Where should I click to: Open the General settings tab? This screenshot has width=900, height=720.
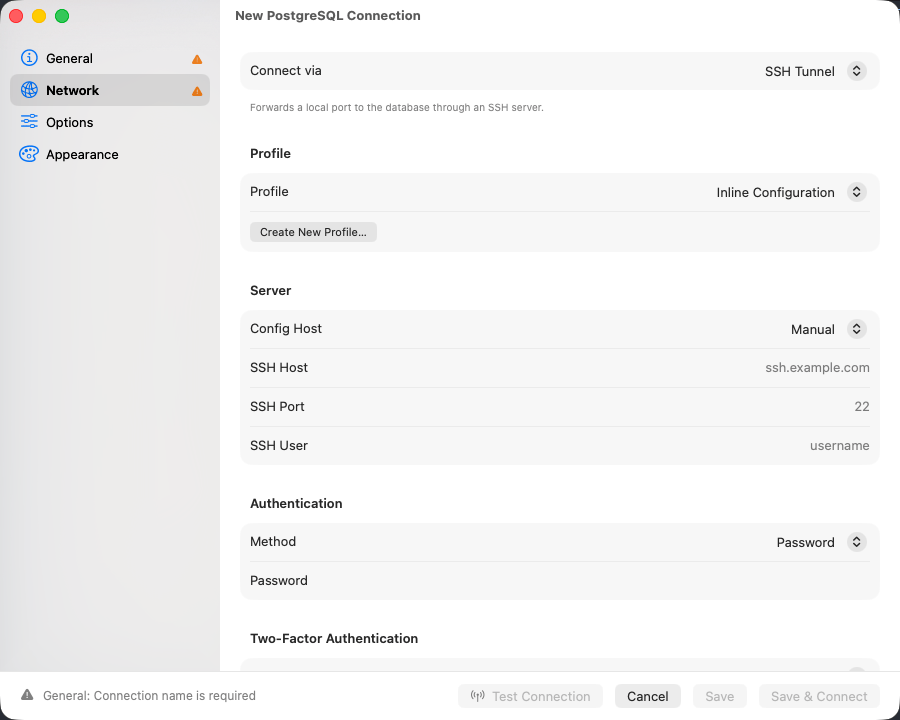point(110,58)
